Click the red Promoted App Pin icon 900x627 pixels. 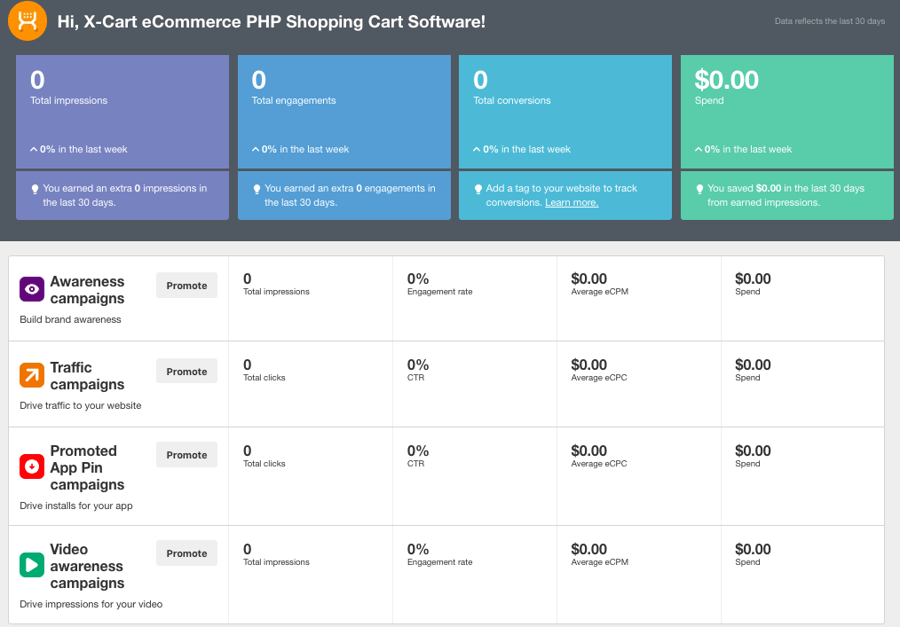[x=32, y=466]
